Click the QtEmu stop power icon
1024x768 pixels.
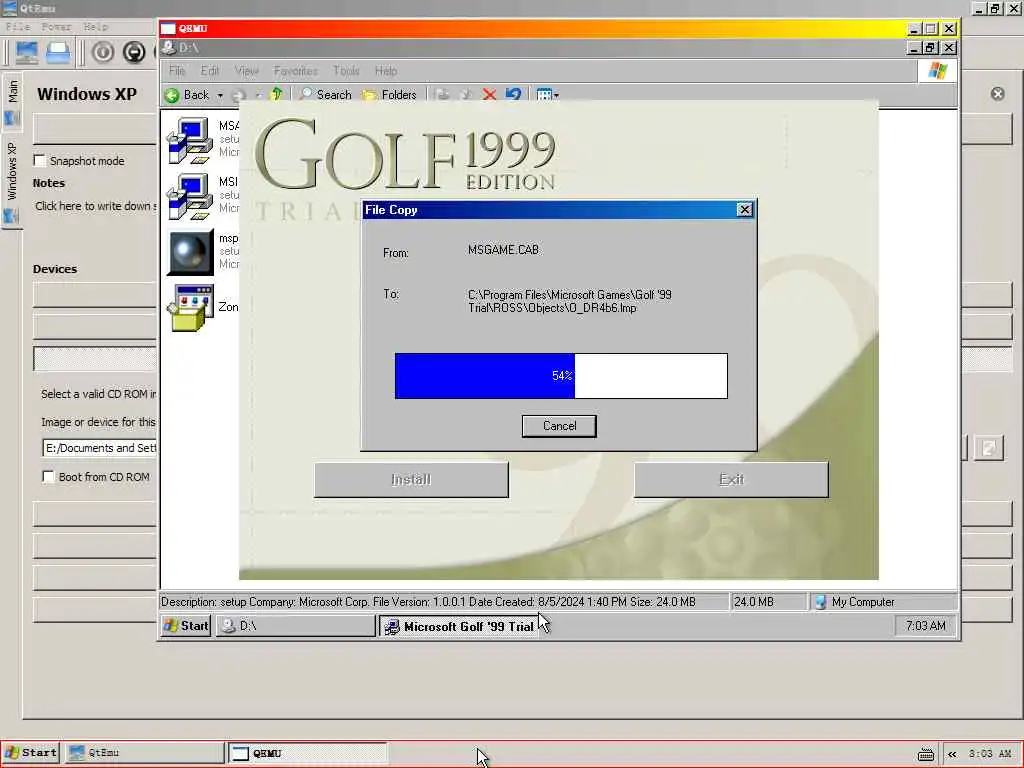click(x=134, y=52)
